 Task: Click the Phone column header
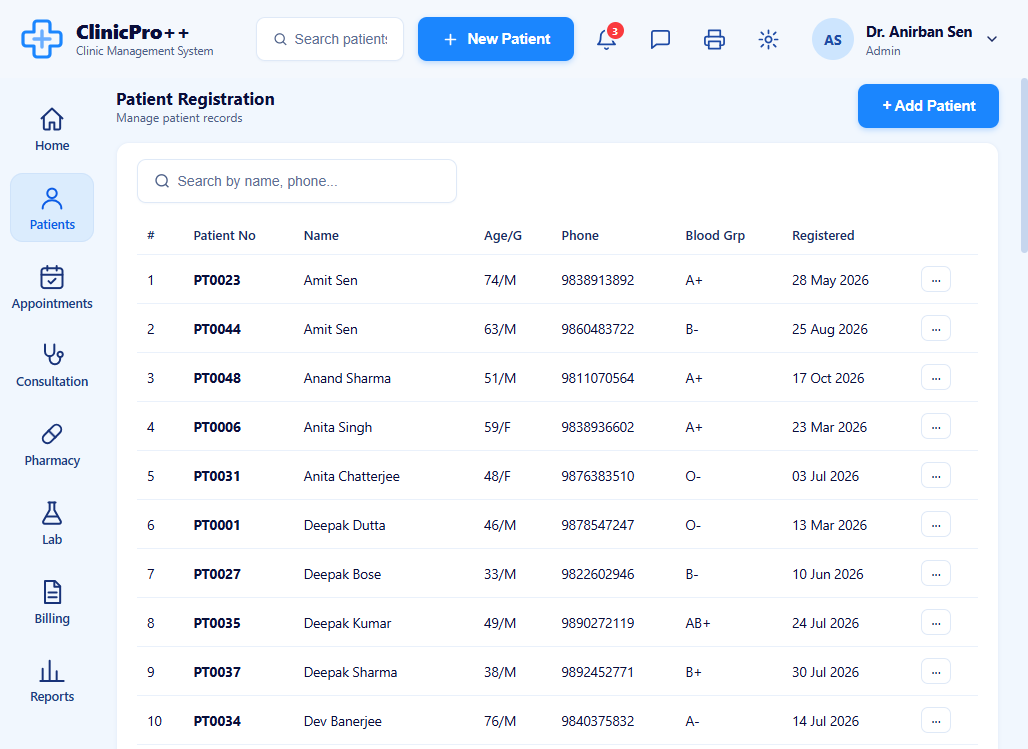pyautogui.click(x=580, y=235)
